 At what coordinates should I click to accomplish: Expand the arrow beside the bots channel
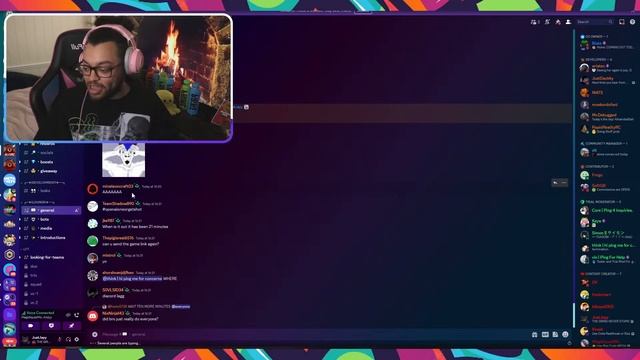point(20,219)
